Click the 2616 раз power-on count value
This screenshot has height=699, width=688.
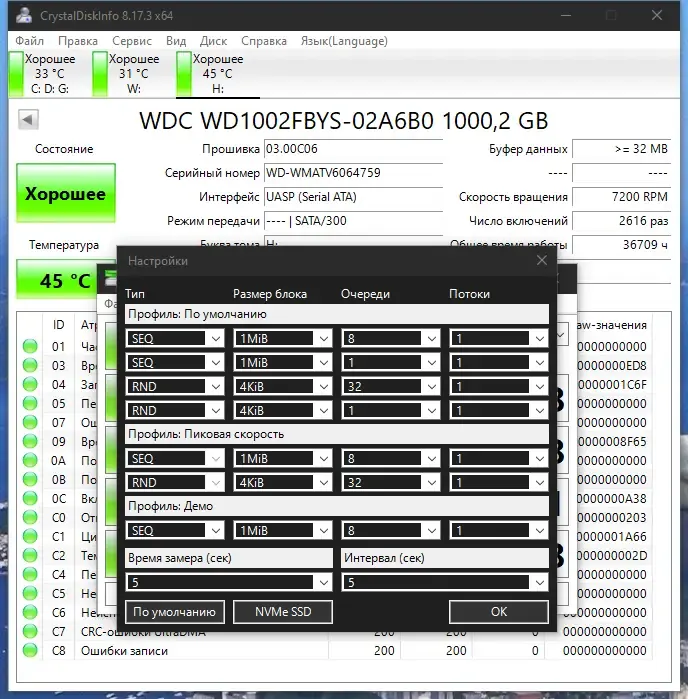point(621,221)
